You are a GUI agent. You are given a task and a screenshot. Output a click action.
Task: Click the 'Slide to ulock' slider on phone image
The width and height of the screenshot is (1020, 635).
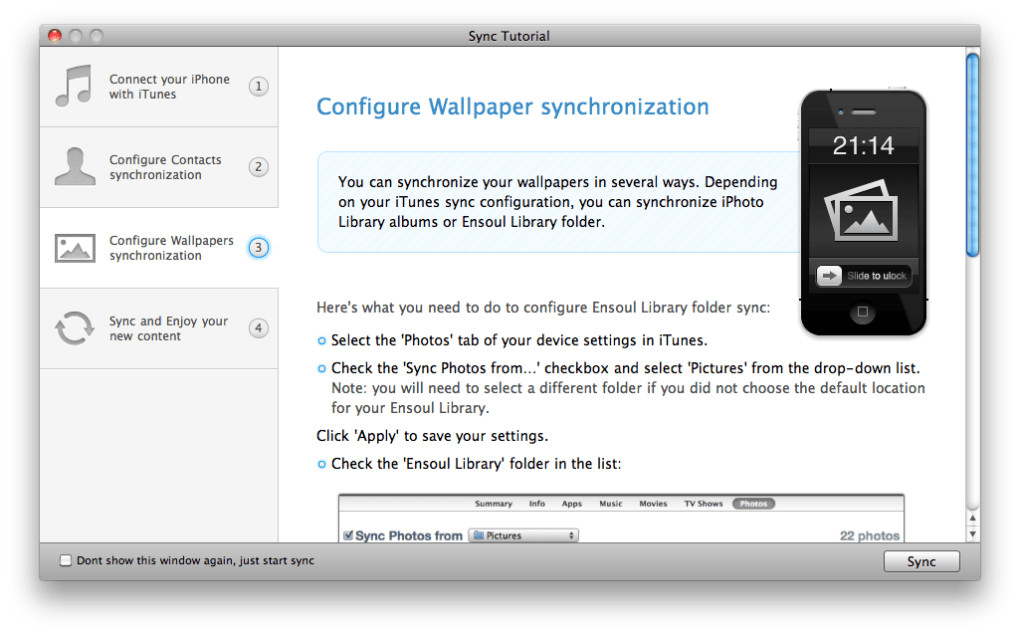tap(863, 276)
